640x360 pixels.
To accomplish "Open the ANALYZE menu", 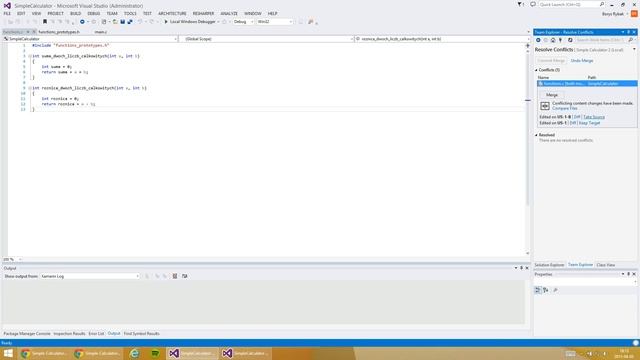I will (229, 13).
